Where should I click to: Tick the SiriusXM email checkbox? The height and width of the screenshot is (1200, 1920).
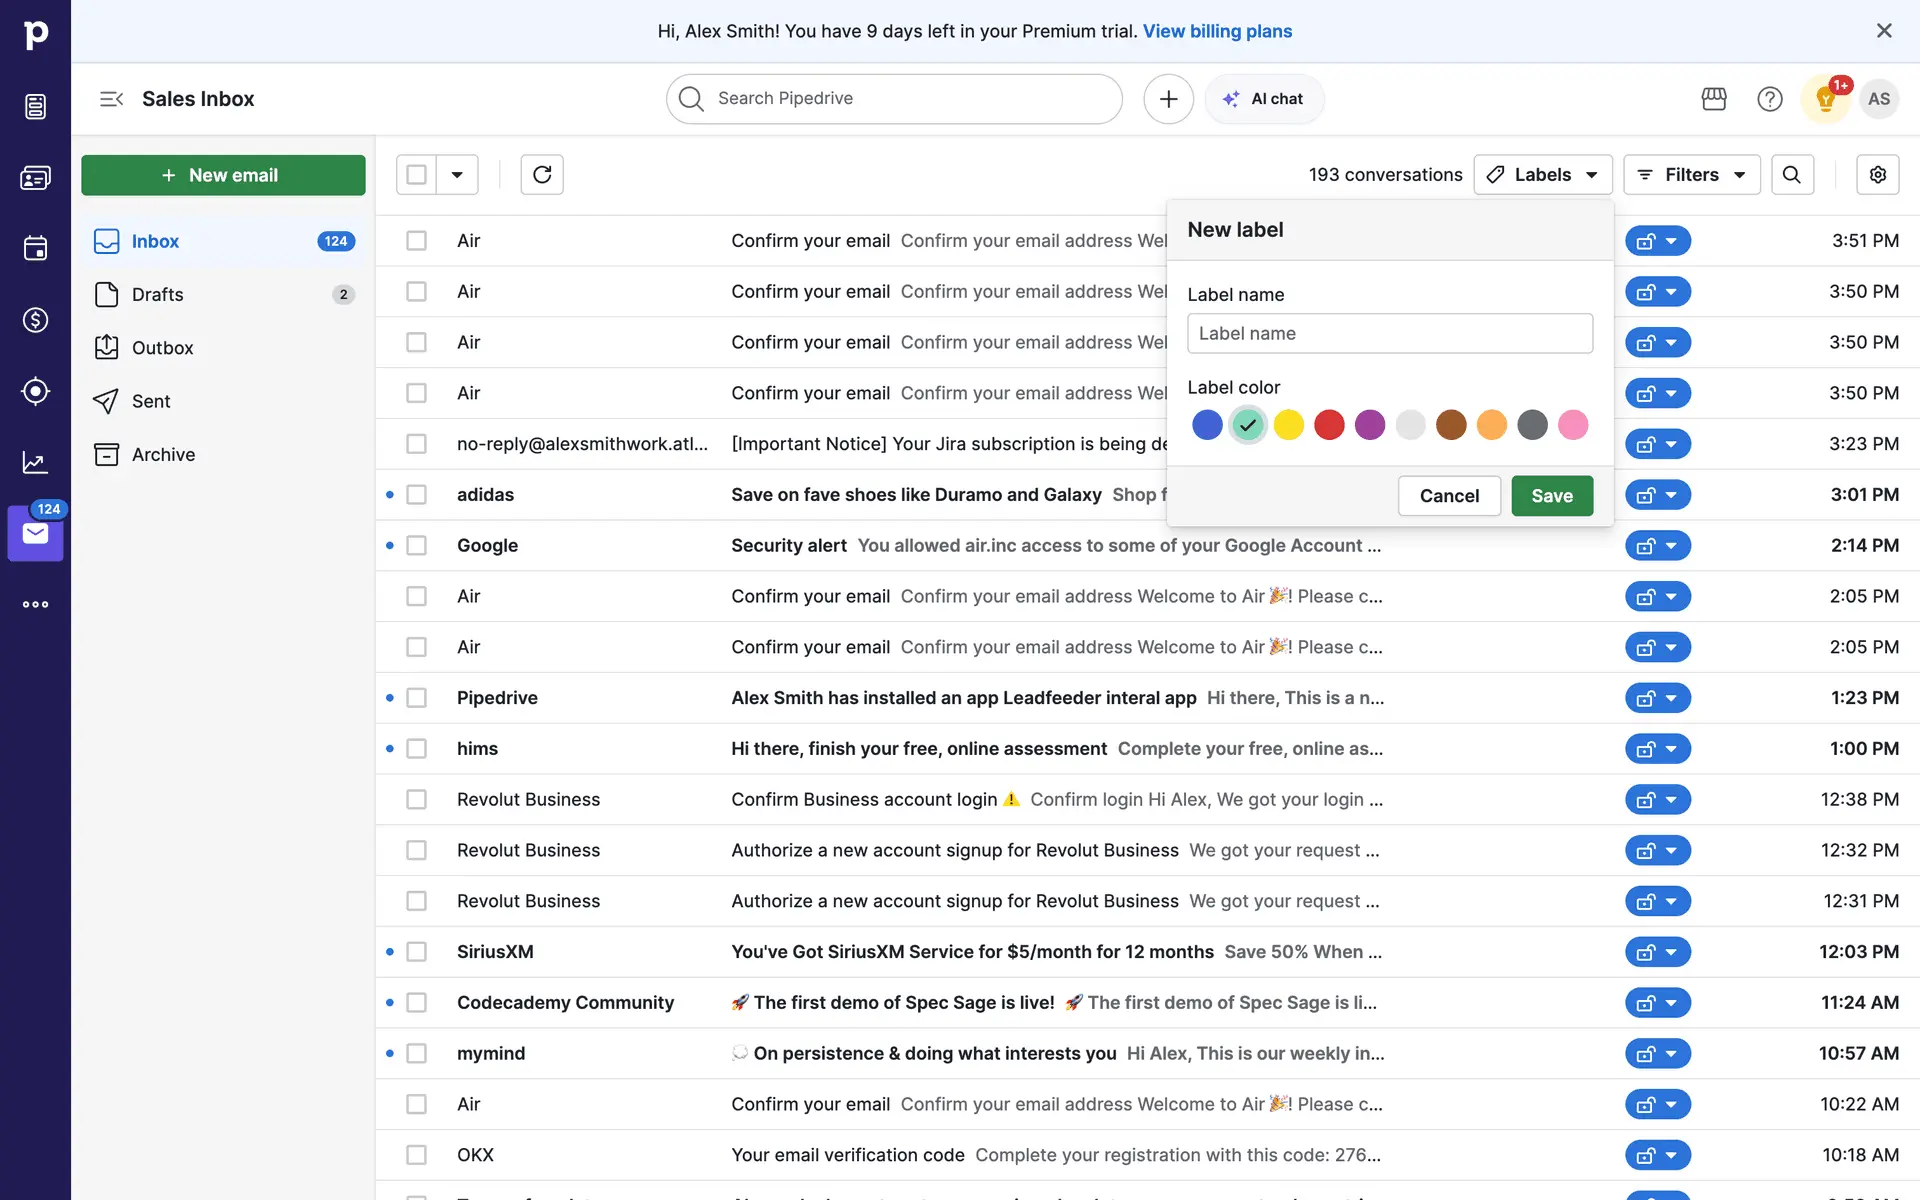[417, 952]
